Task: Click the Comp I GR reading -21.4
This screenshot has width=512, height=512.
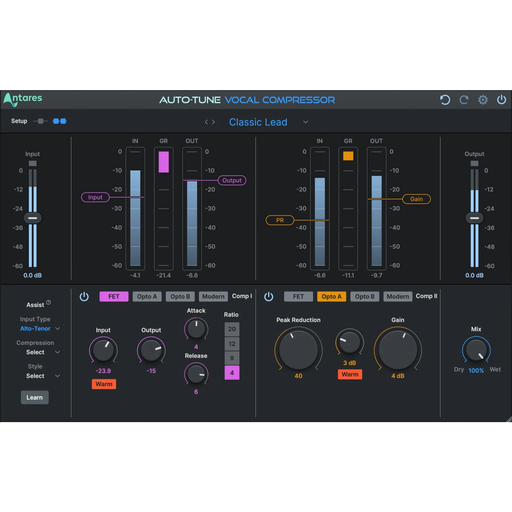Action: coord(164,275)
